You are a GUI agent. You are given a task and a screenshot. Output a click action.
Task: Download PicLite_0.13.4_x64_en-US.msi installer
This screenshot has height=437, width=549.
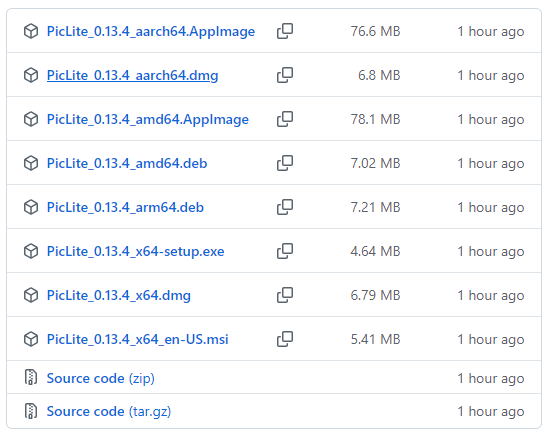(x=138, y=339)
